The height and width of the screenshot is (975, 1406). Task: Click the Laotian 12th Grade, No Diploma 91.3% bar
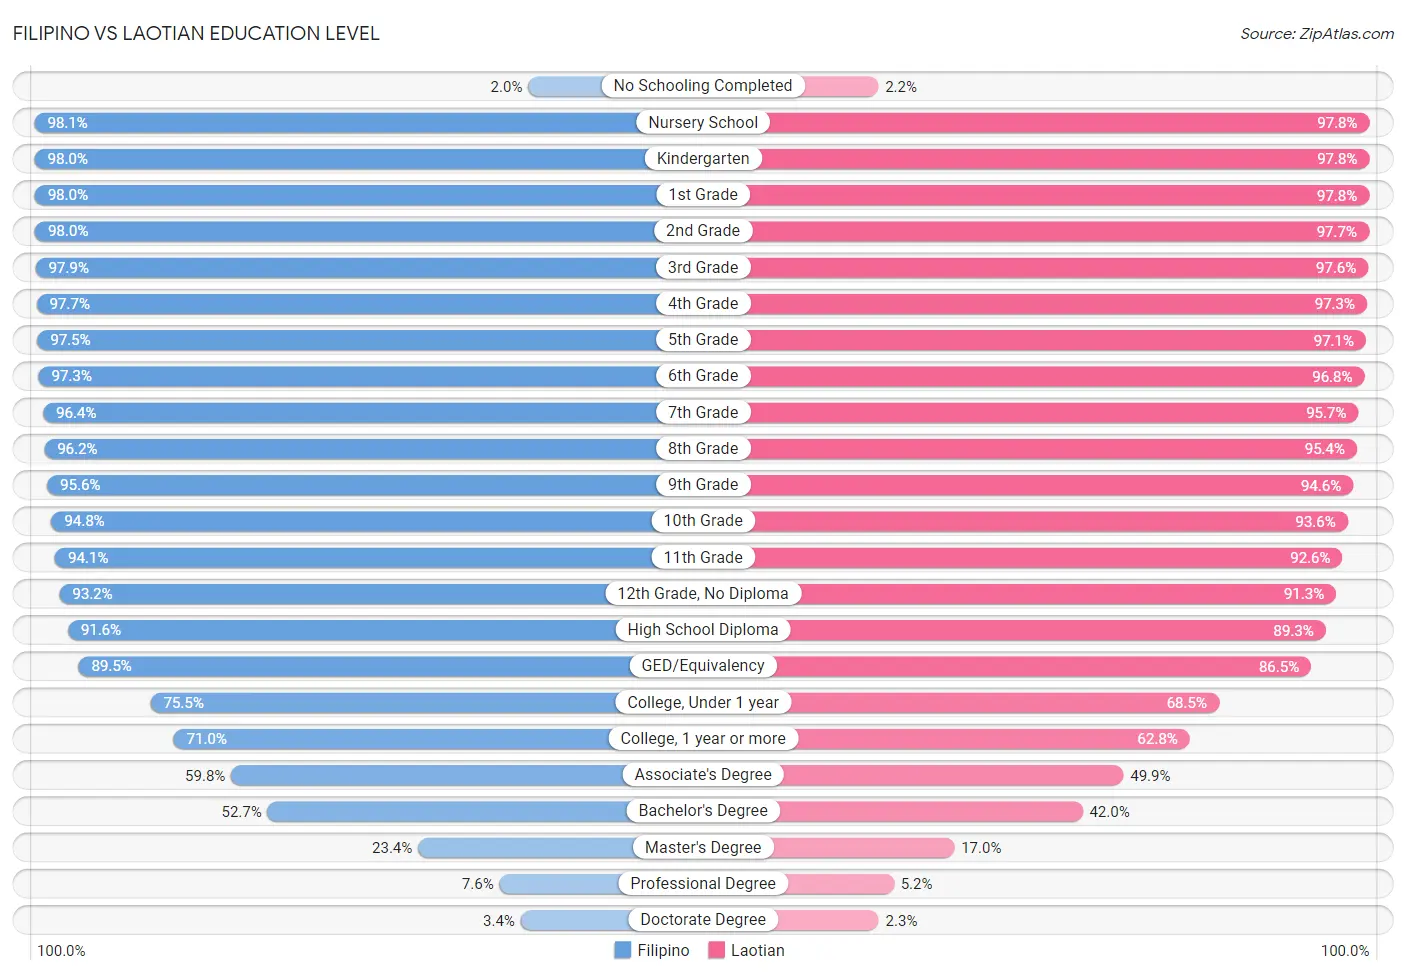(x=1020, y=594)
